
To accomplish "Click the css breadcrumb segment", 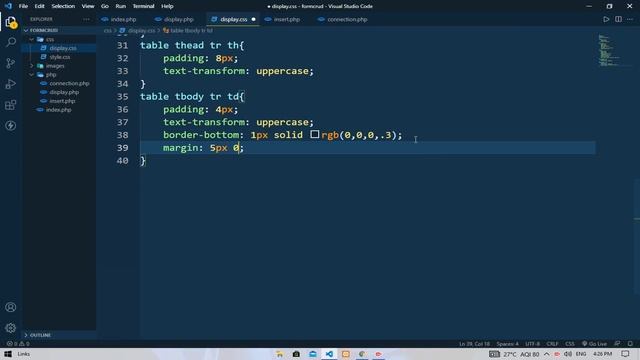I will [107, 31].
